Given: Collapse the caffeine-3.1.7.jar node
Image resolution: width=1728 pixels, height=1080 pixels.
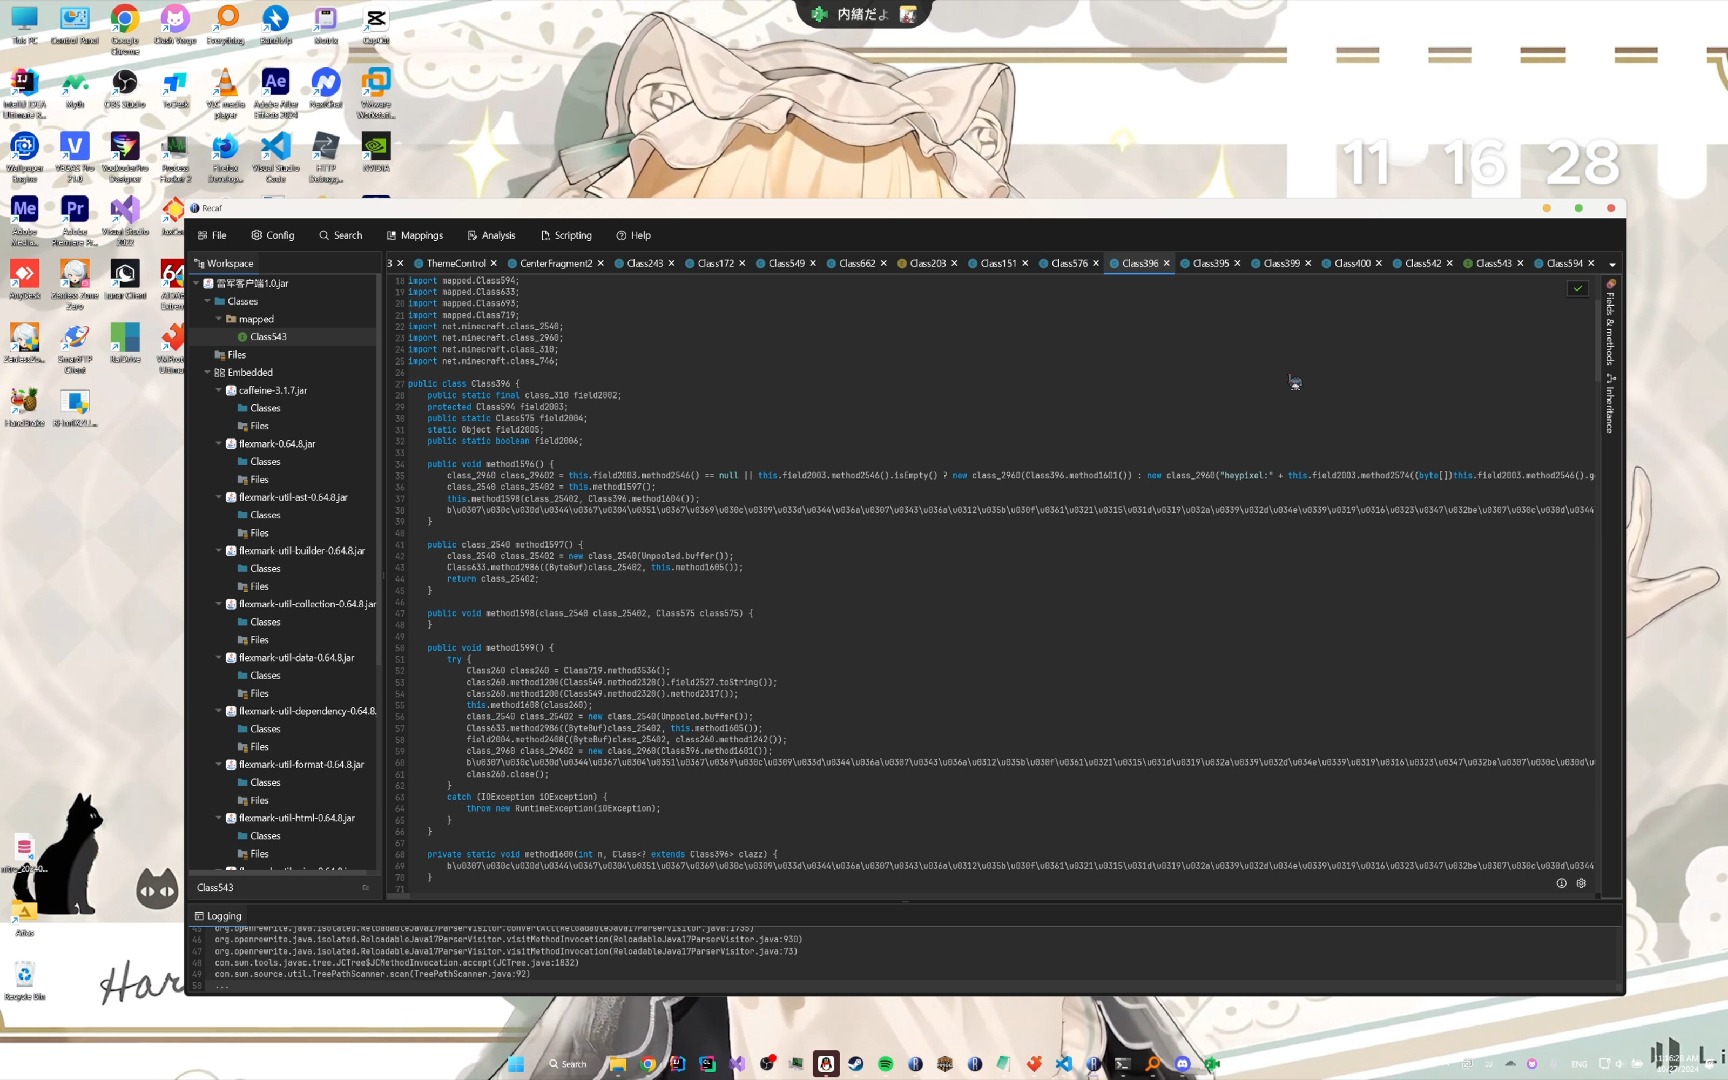Looking at the screenshot, I should point(219,390).
